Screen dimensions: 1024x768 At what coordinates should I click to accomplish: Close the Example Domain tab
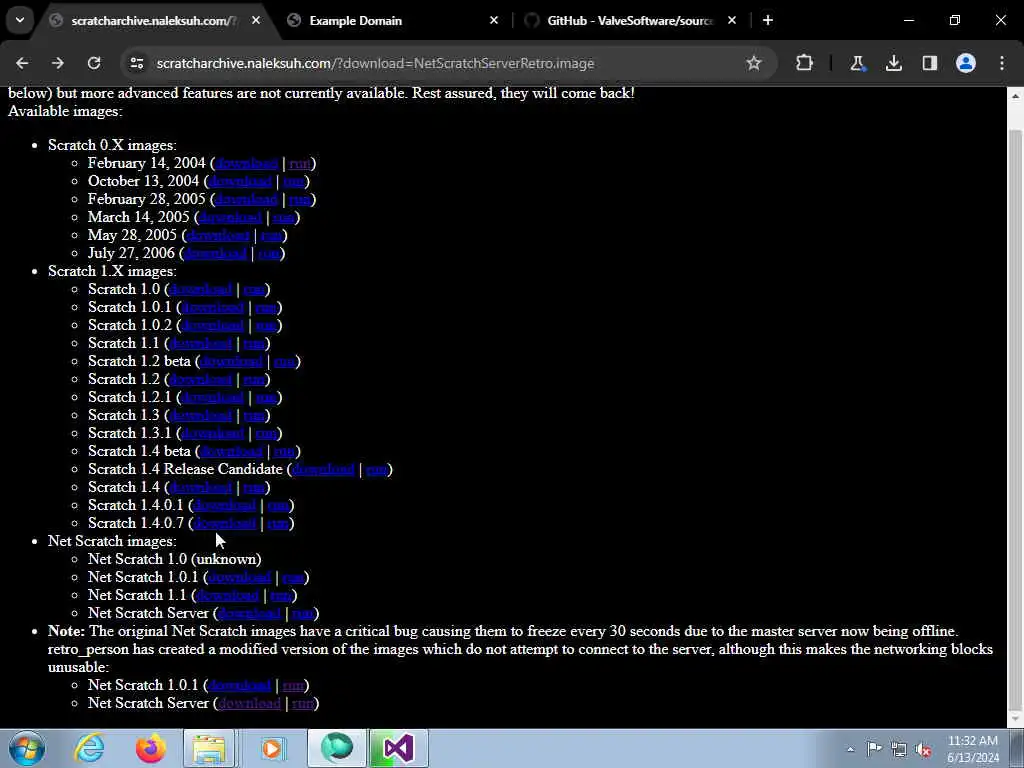(494, 20)
